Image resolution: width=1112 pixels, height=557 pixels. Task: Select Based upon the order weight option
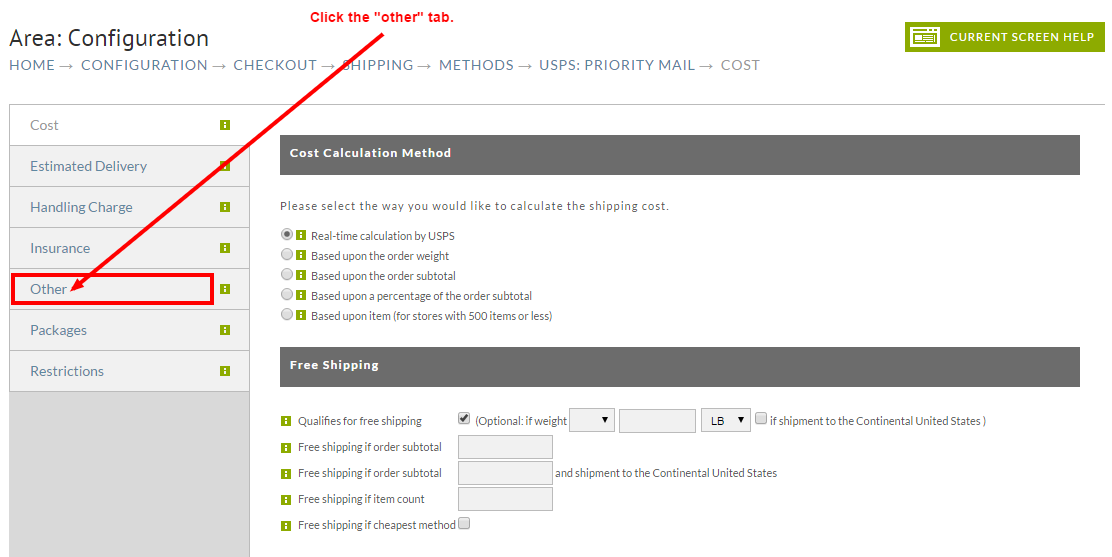pyautogui.click(x=287, y=254)
